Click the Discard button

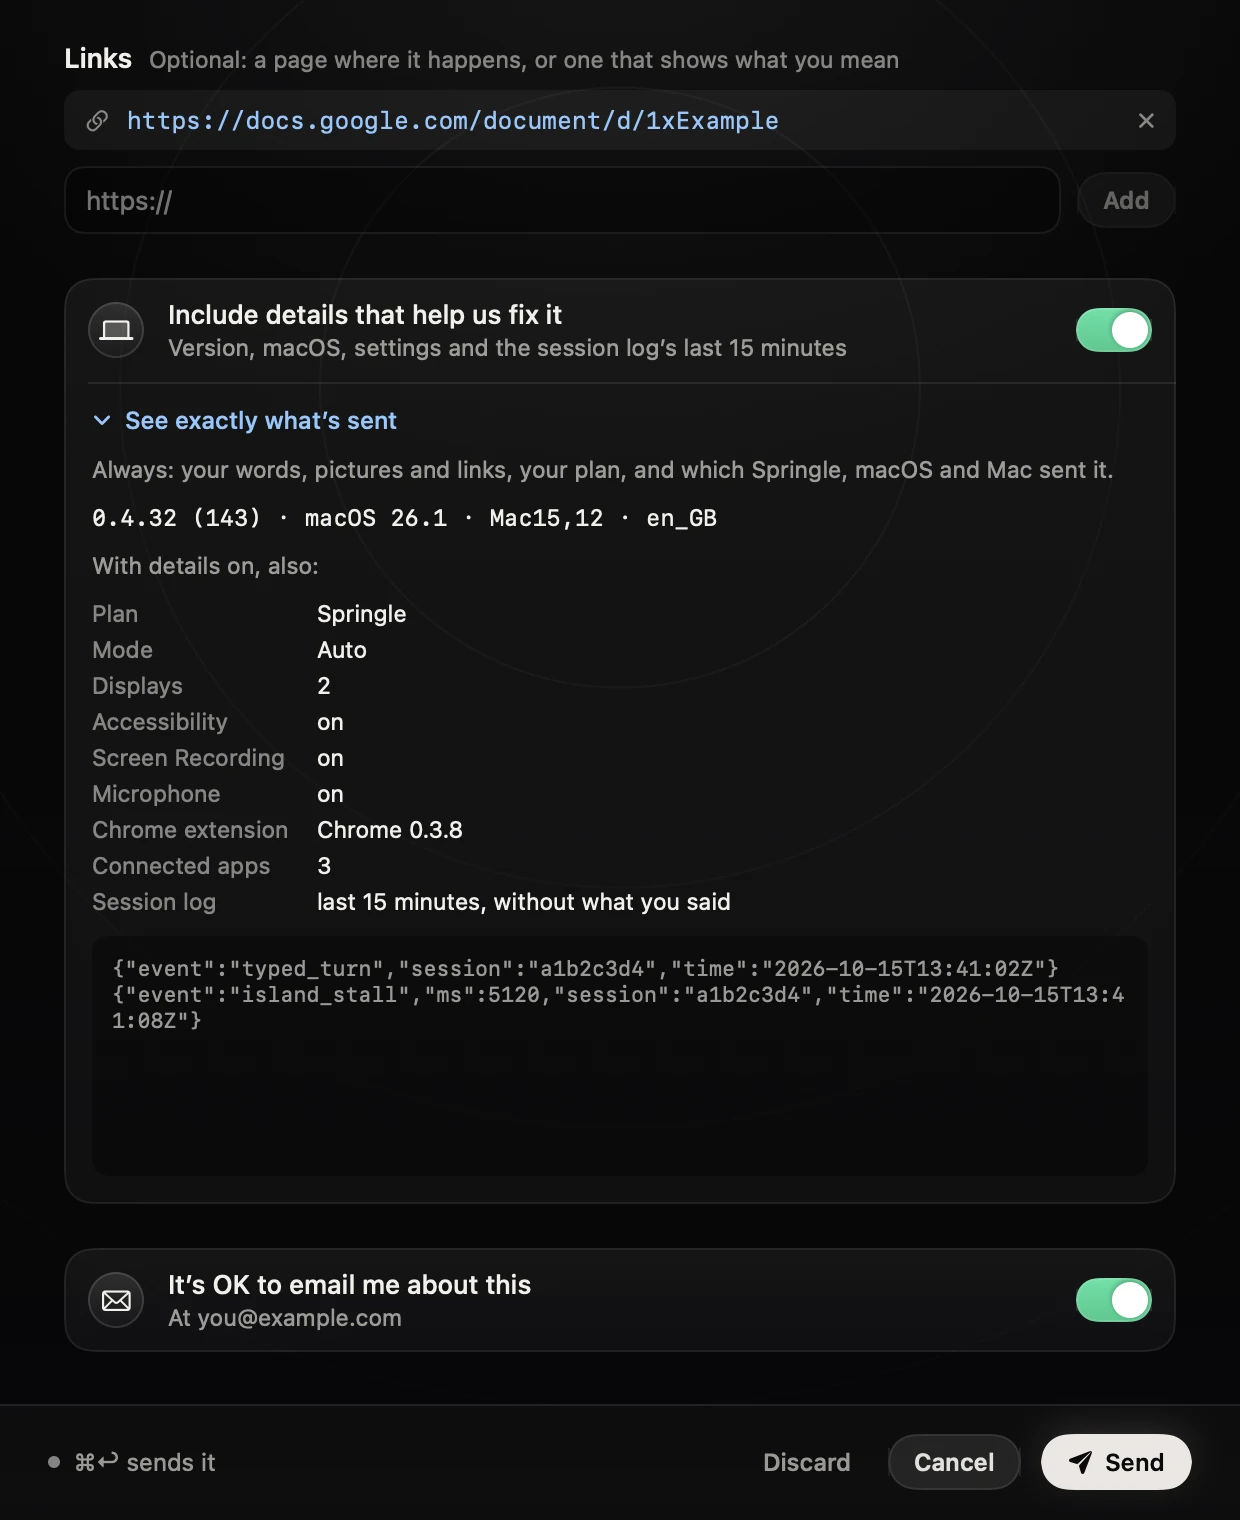[x=806, y=1462]
